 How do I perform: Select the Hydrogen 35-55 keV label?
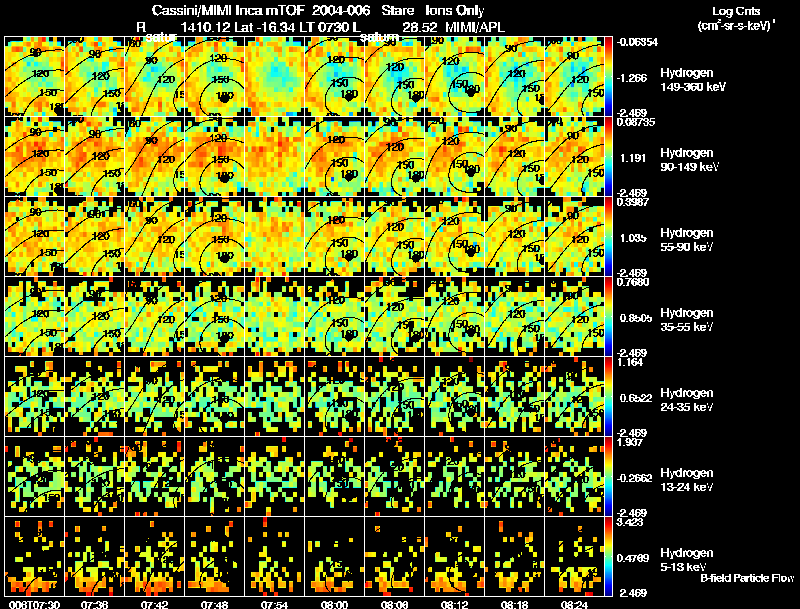[x=687, y=319]
